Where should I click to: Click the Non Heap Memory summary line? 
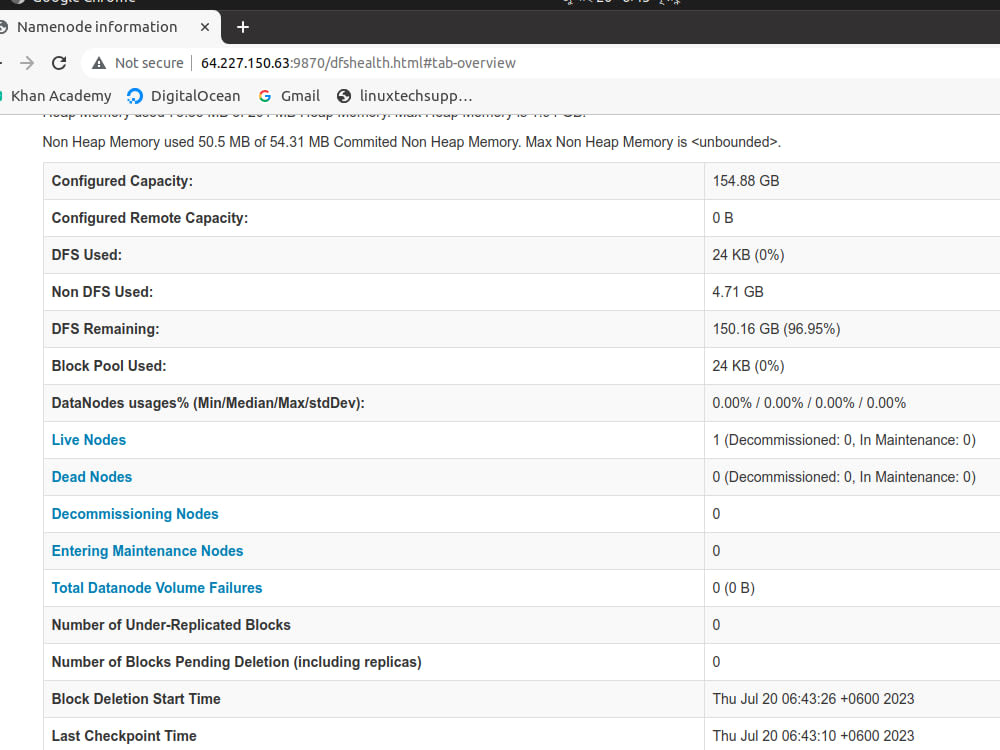[411, 142]
